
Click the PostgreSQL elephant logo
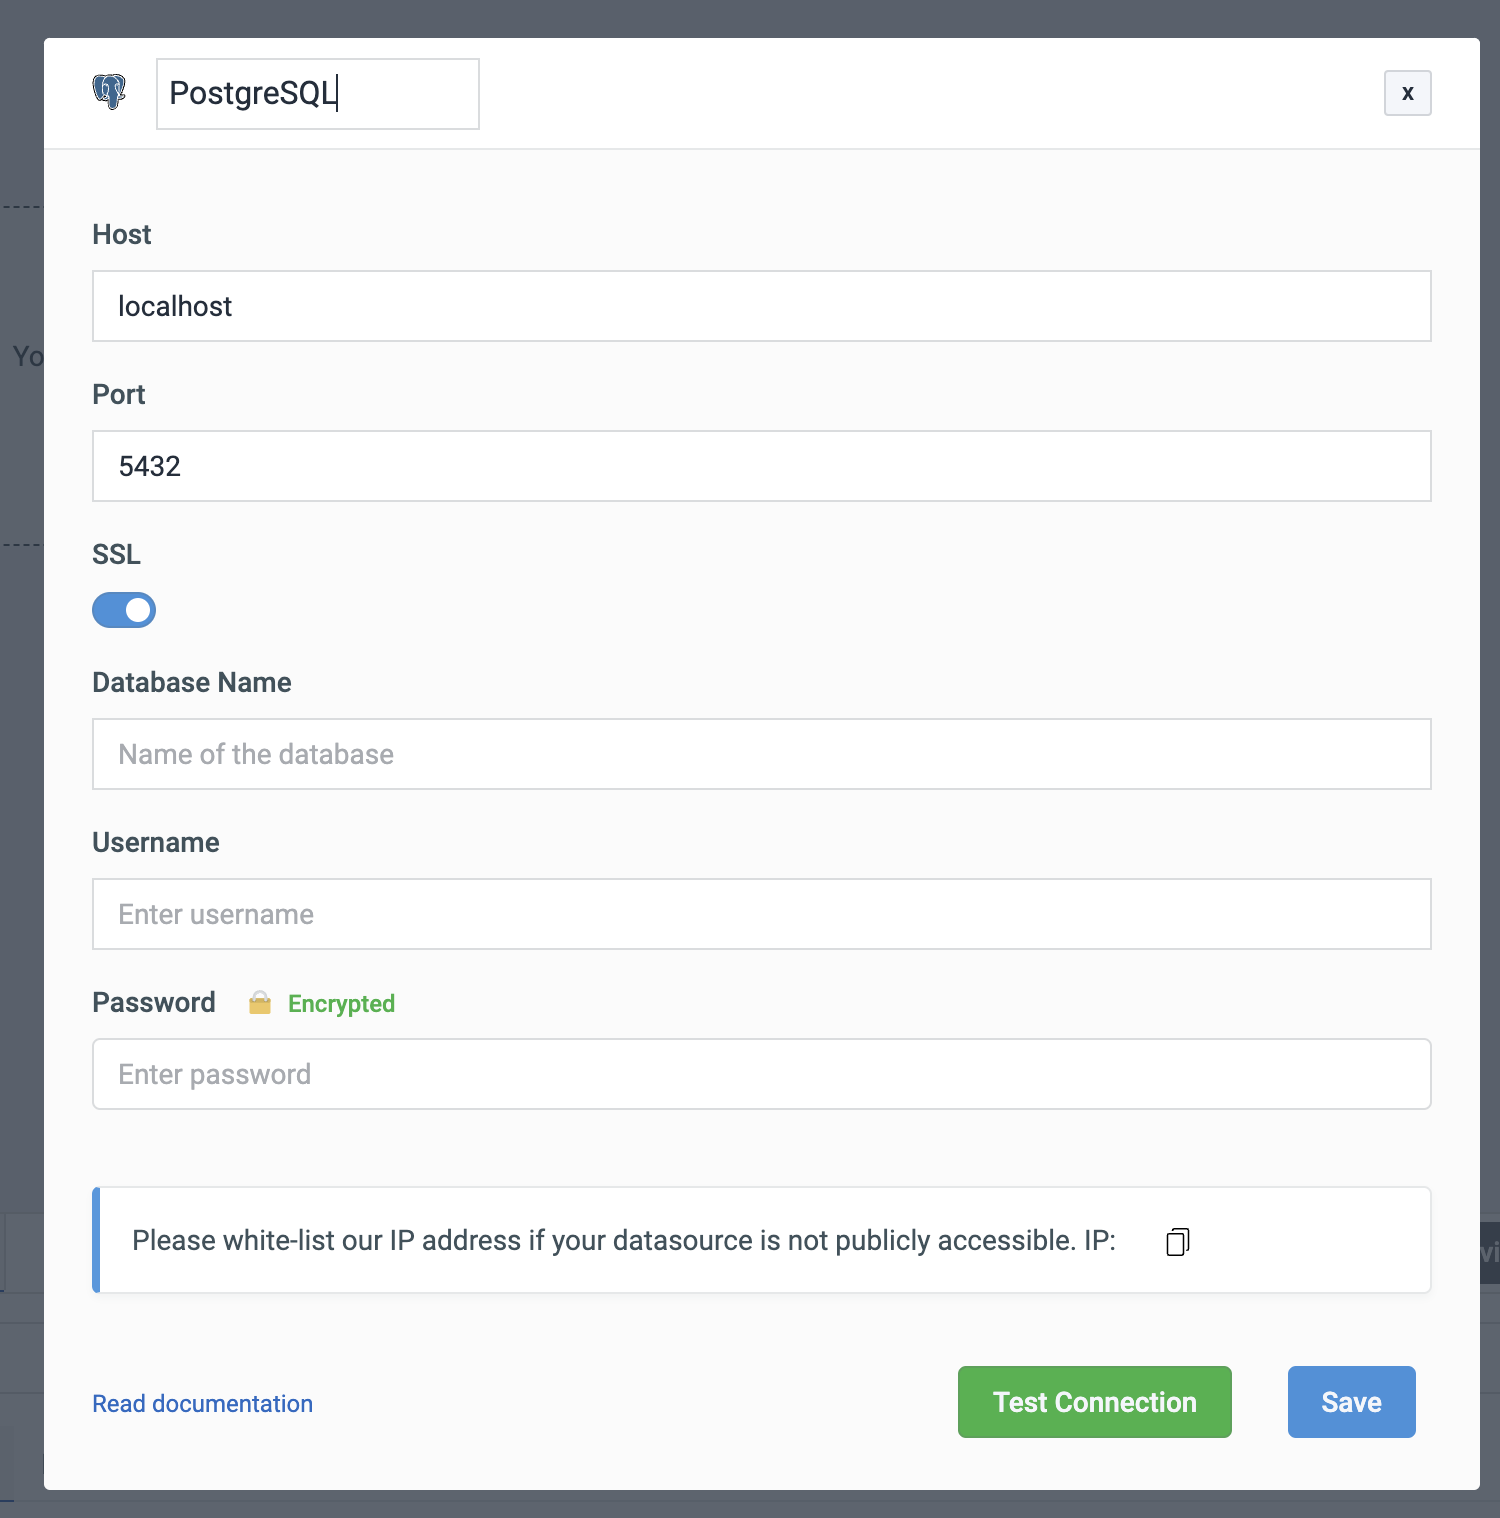pos(110,92)
